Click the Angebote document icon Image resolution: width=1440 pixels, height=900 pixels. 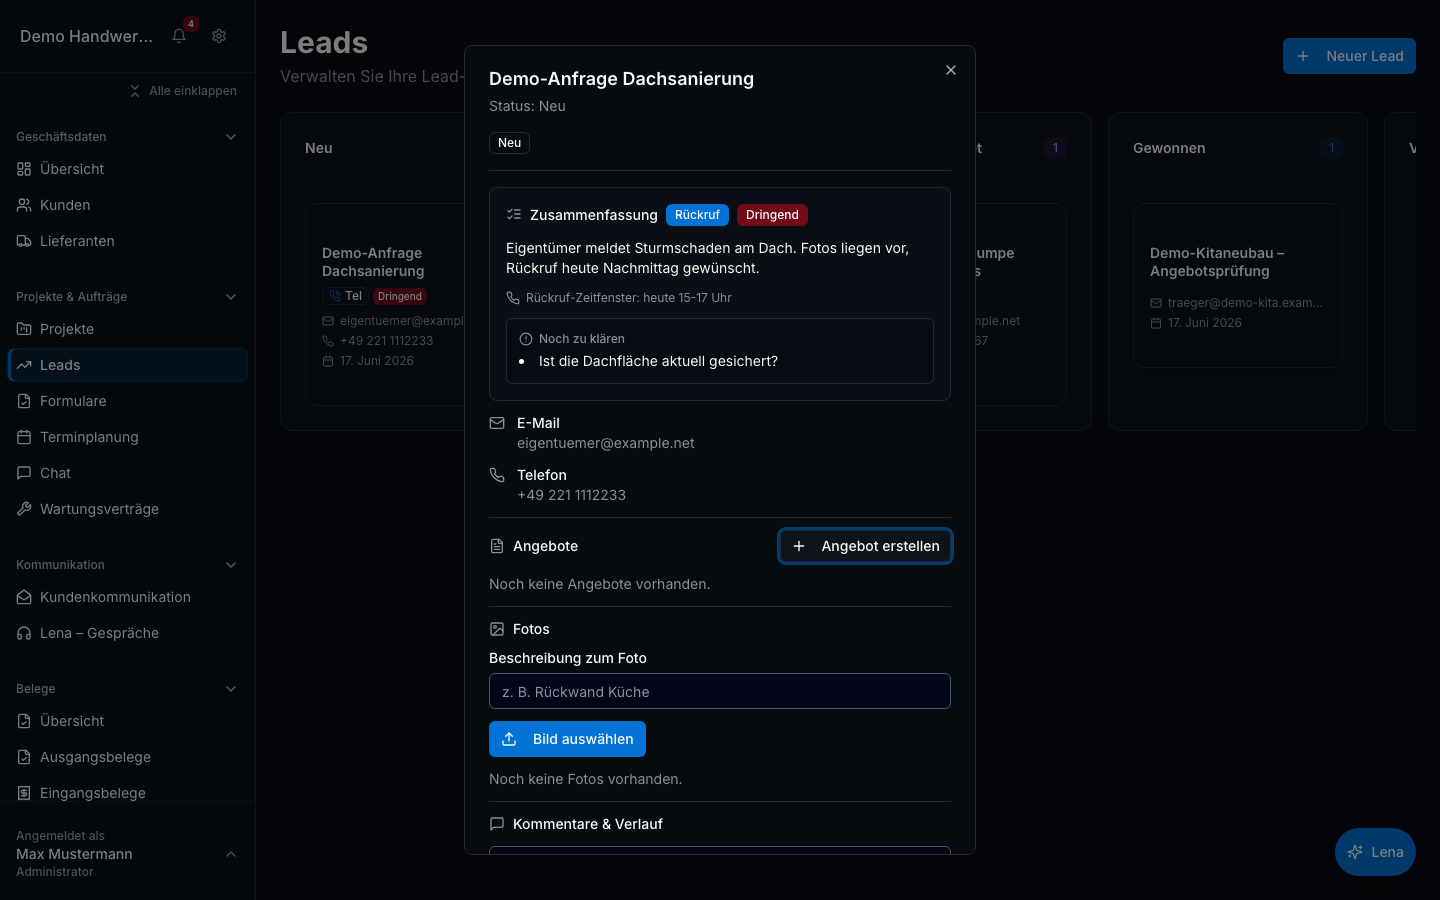tap(497, 546)
